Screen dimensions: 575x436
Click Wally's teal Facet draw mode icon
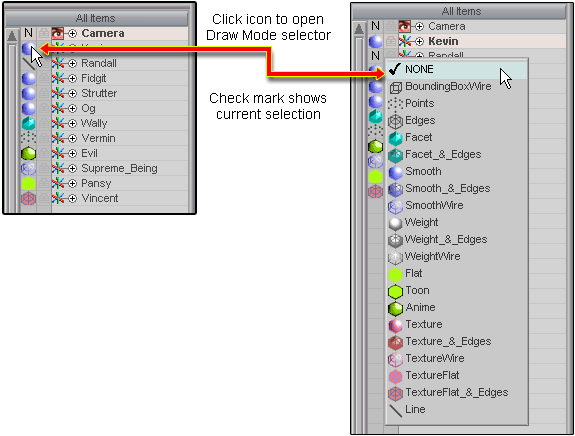coord(29,123)
